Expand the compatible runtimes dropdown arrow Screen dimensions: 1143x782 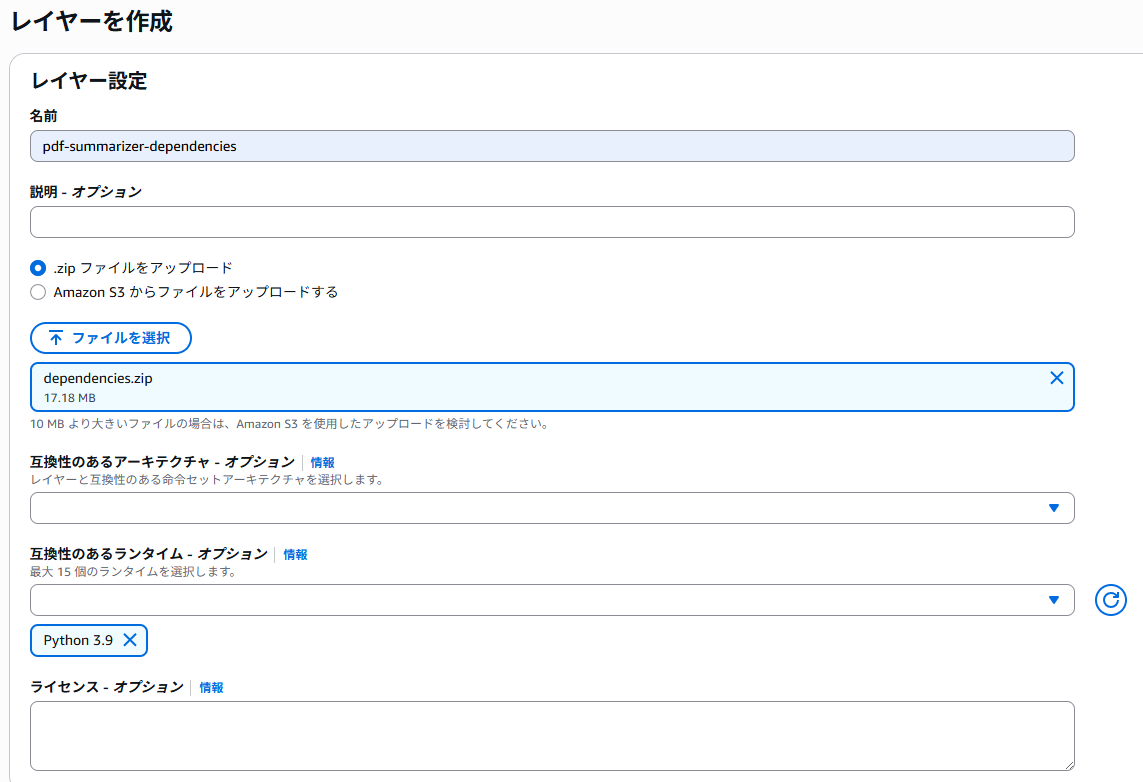1053,600
